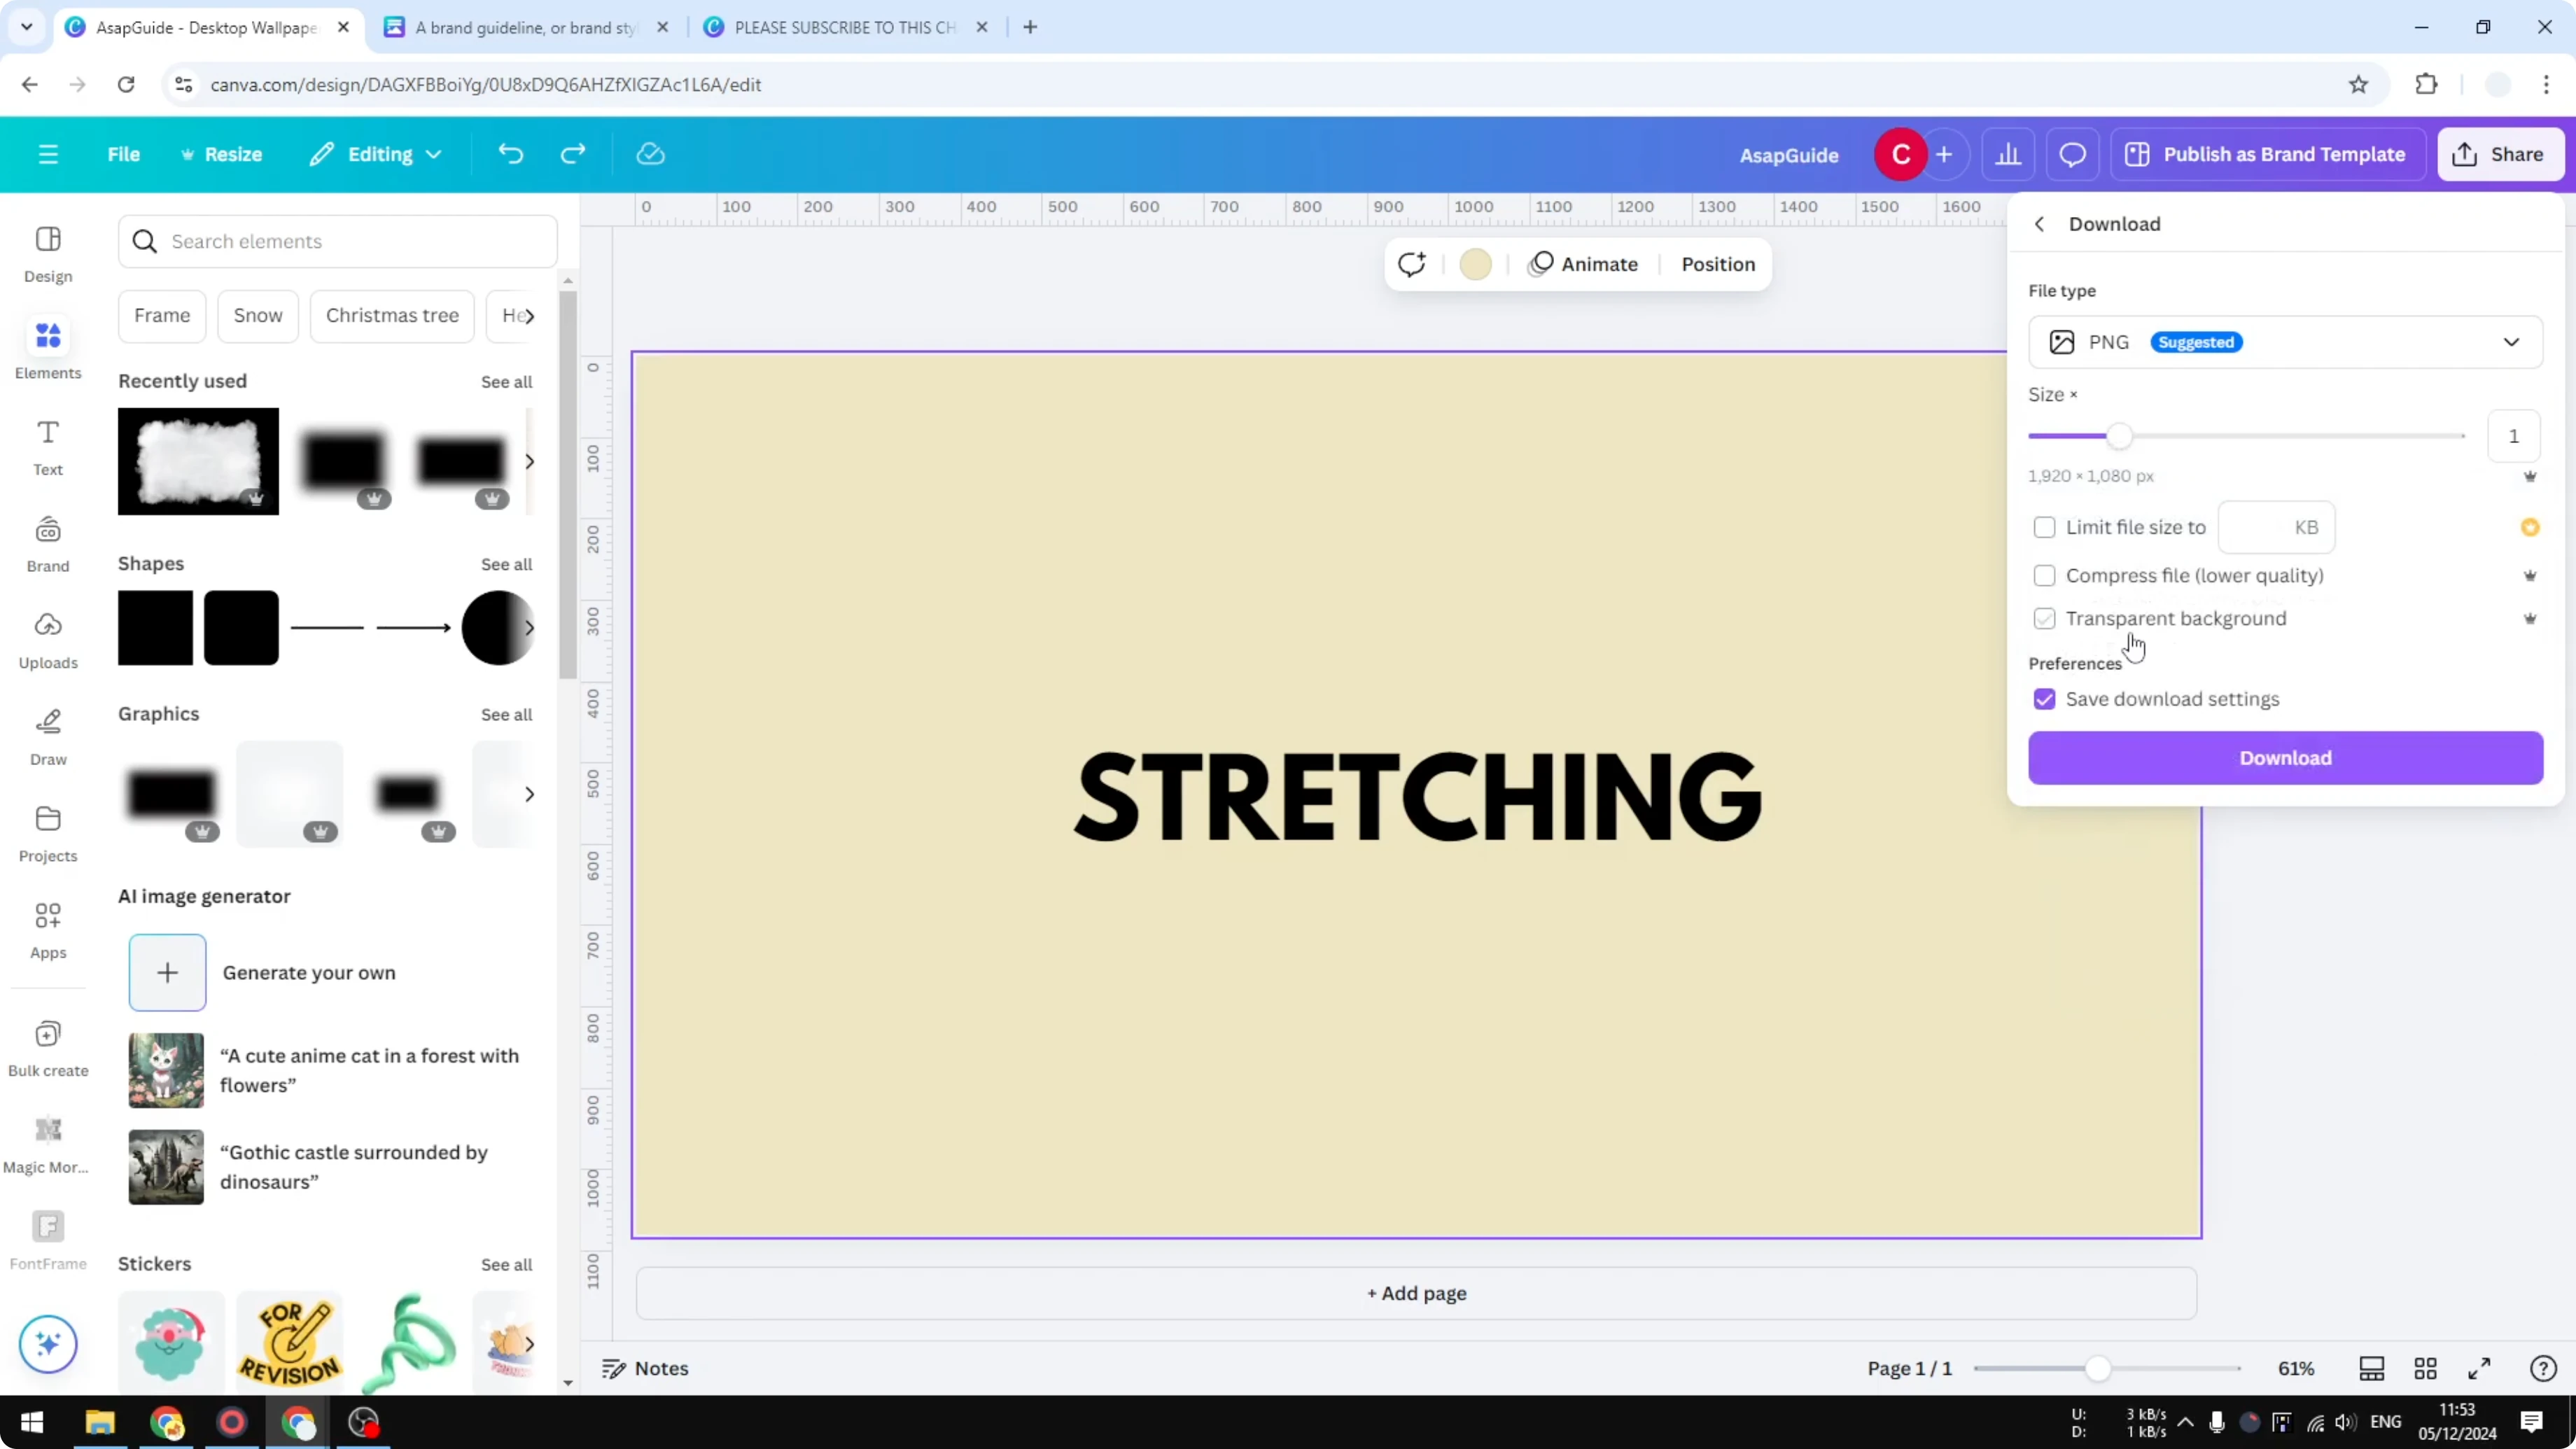The image size is (2576, 1449).
Task: Open the File menu
Action: (123, 154)
